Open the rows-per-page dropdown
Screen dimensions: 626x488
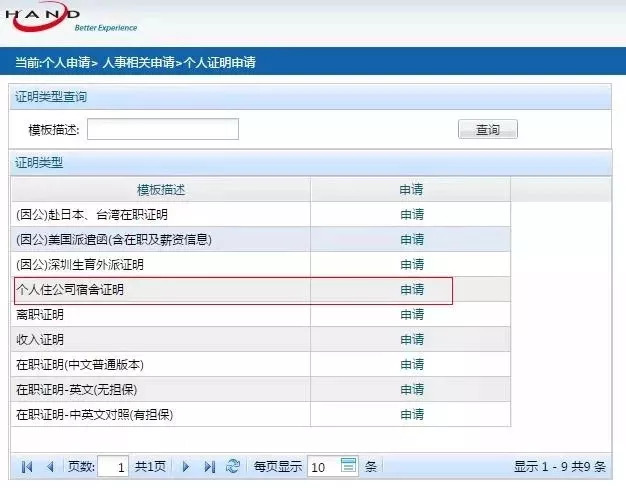pyautogui.click(x=348, y=466)
